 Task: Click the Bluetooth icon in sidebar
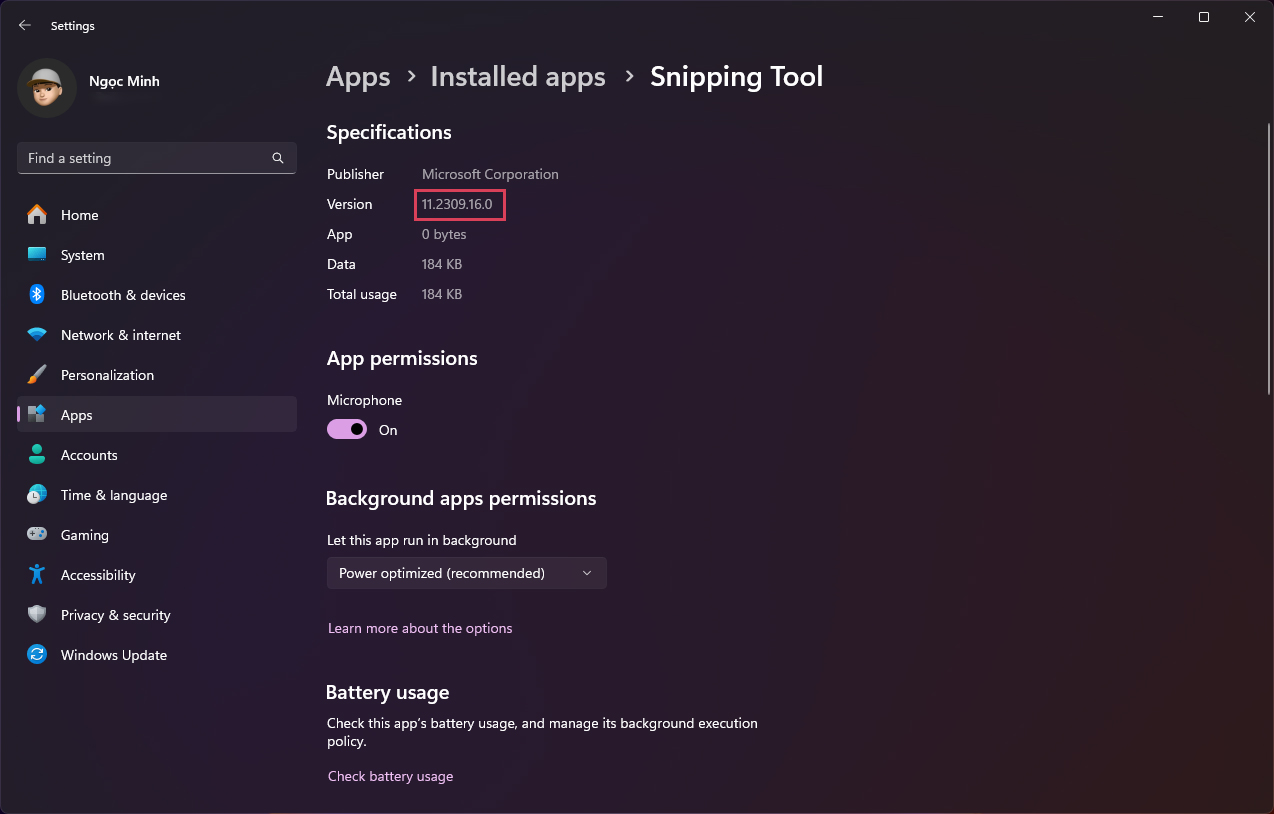pyautogui.click(x=37, y=295)
